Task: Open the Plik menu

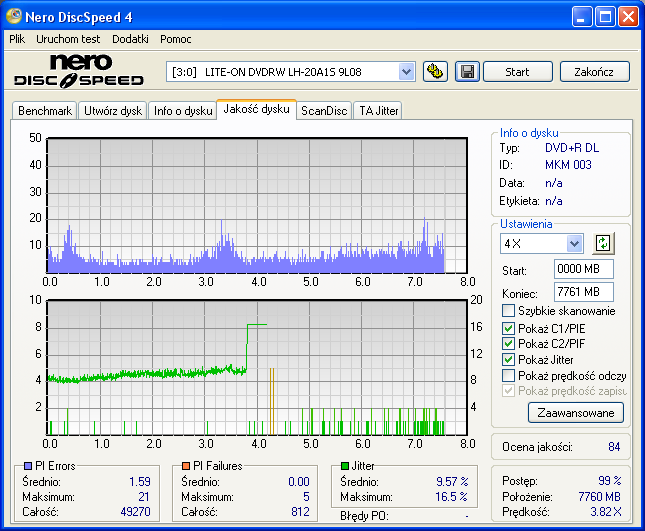Action: point(17,39)
